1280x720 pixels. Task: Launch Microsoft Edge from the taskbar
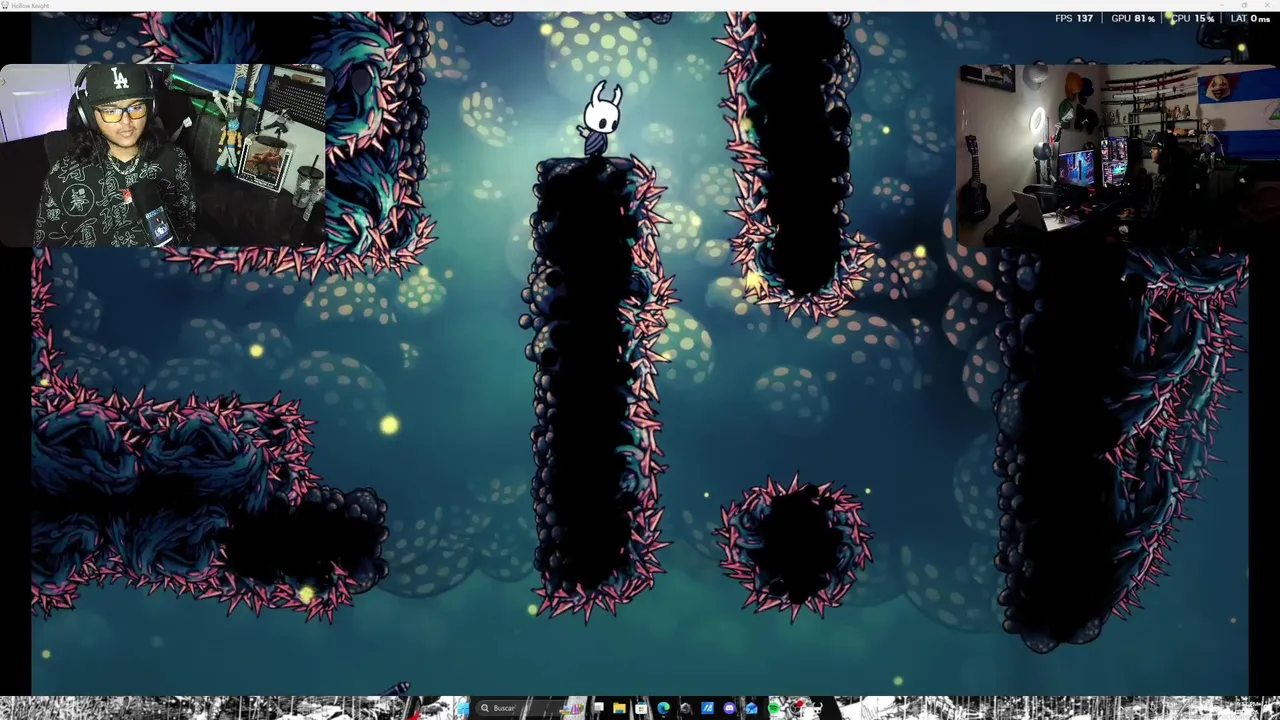(663, 708)
